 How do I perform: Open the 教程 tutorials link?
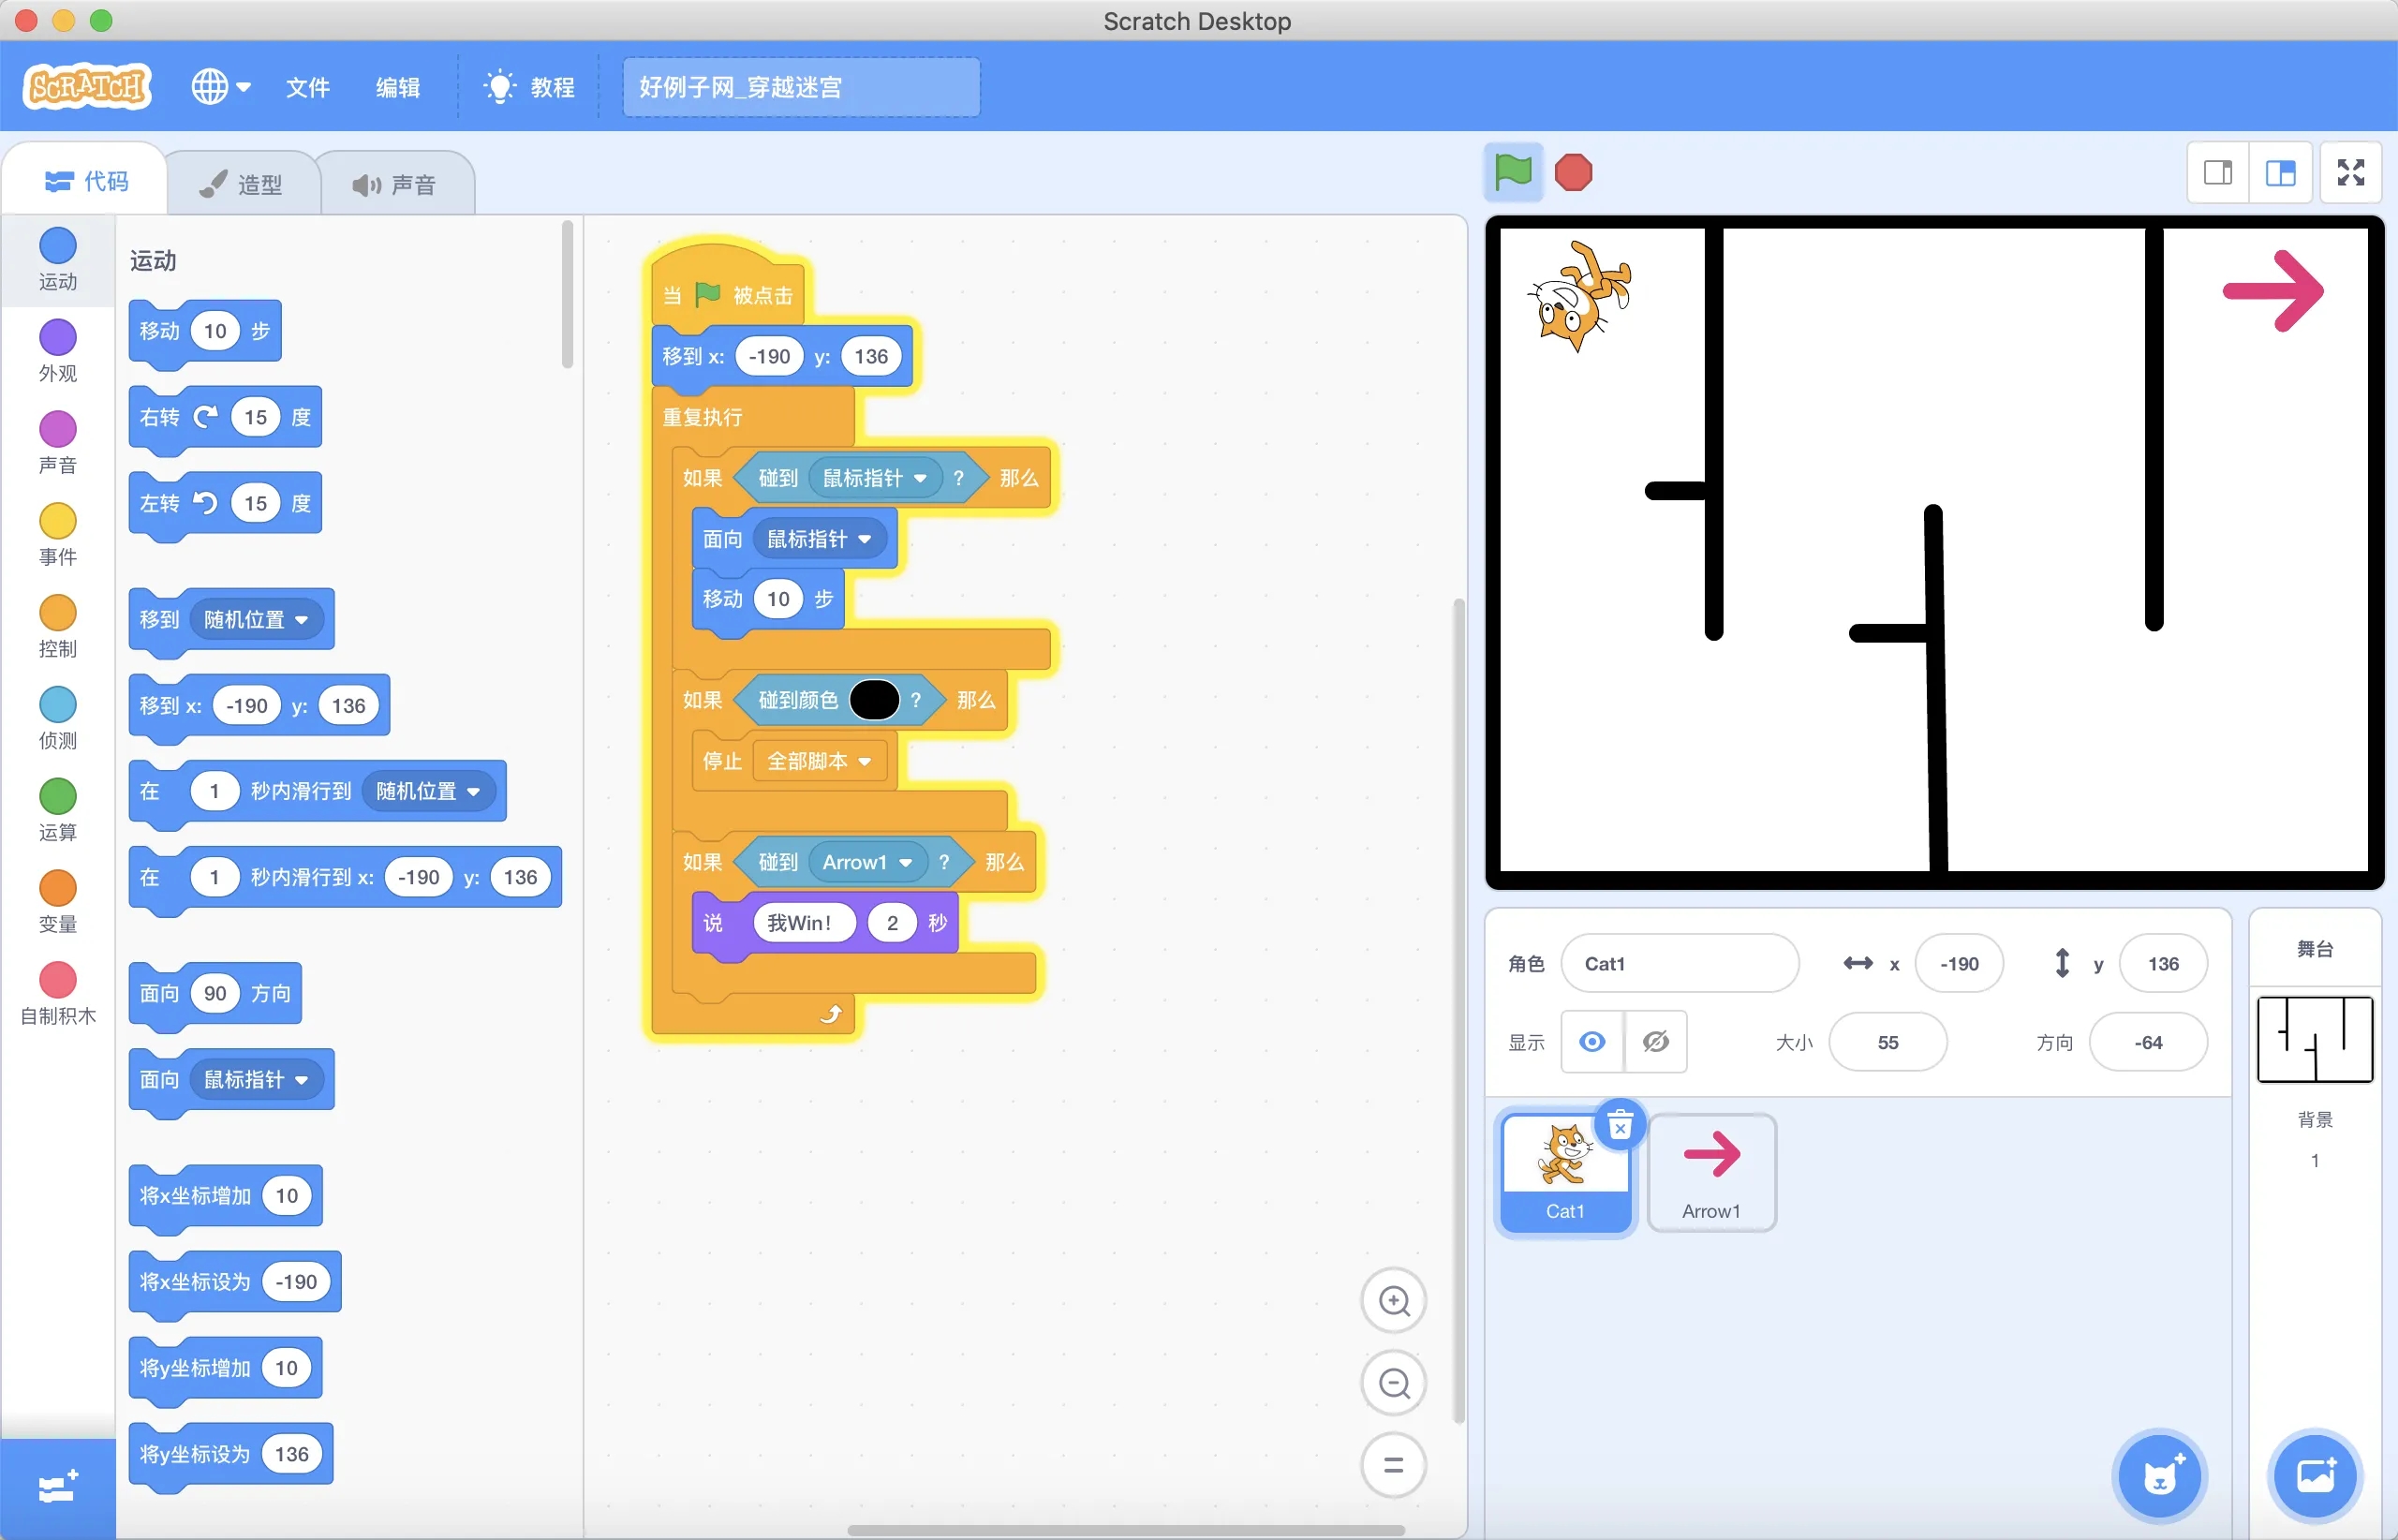click(530, 87)
